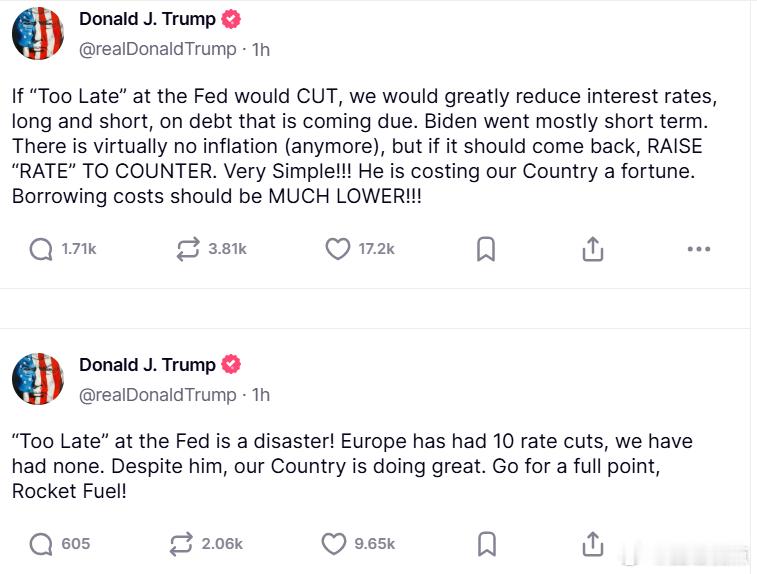Bookmark the second post about Rocket Fuel

486,544
